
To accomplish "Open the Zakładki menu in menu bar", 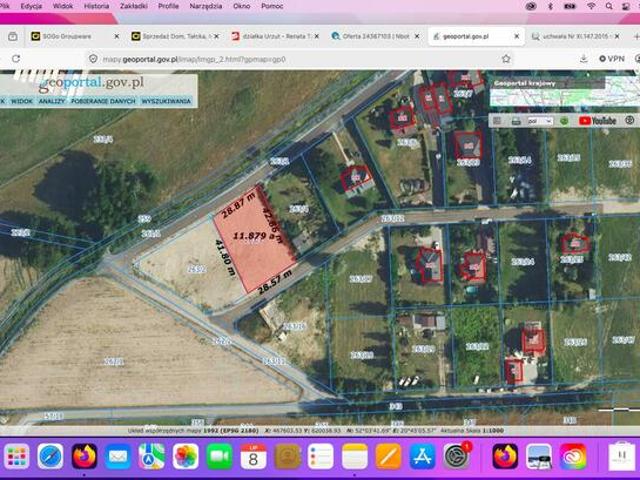I will click(133, 6).
